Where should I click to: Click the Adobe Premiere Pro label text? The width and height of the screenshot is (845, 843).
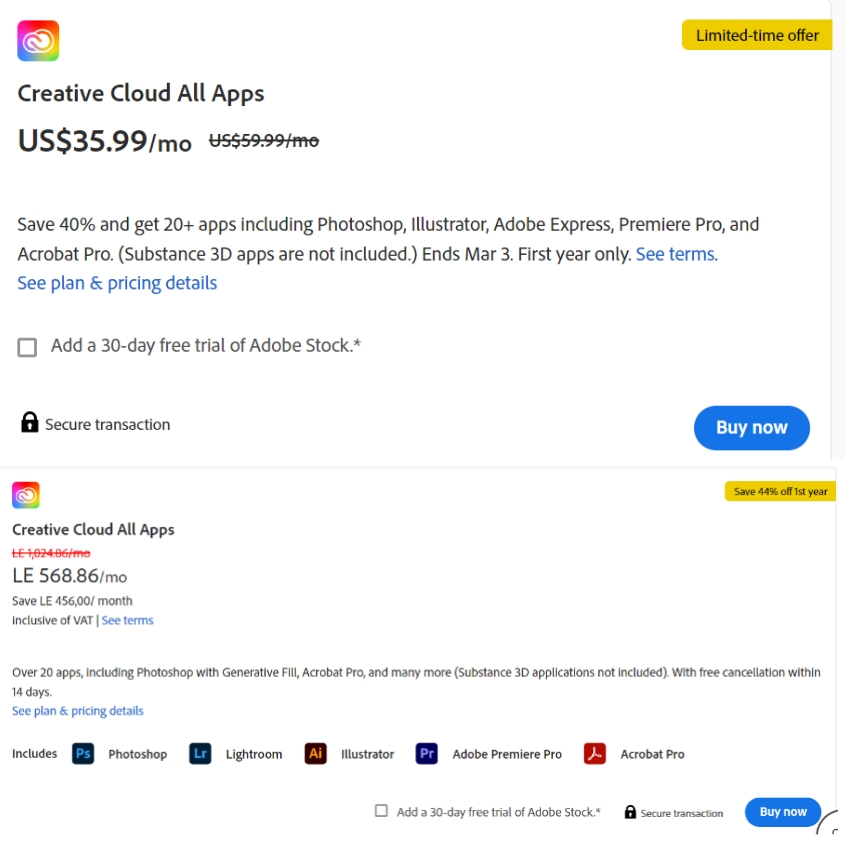[507, 754]
